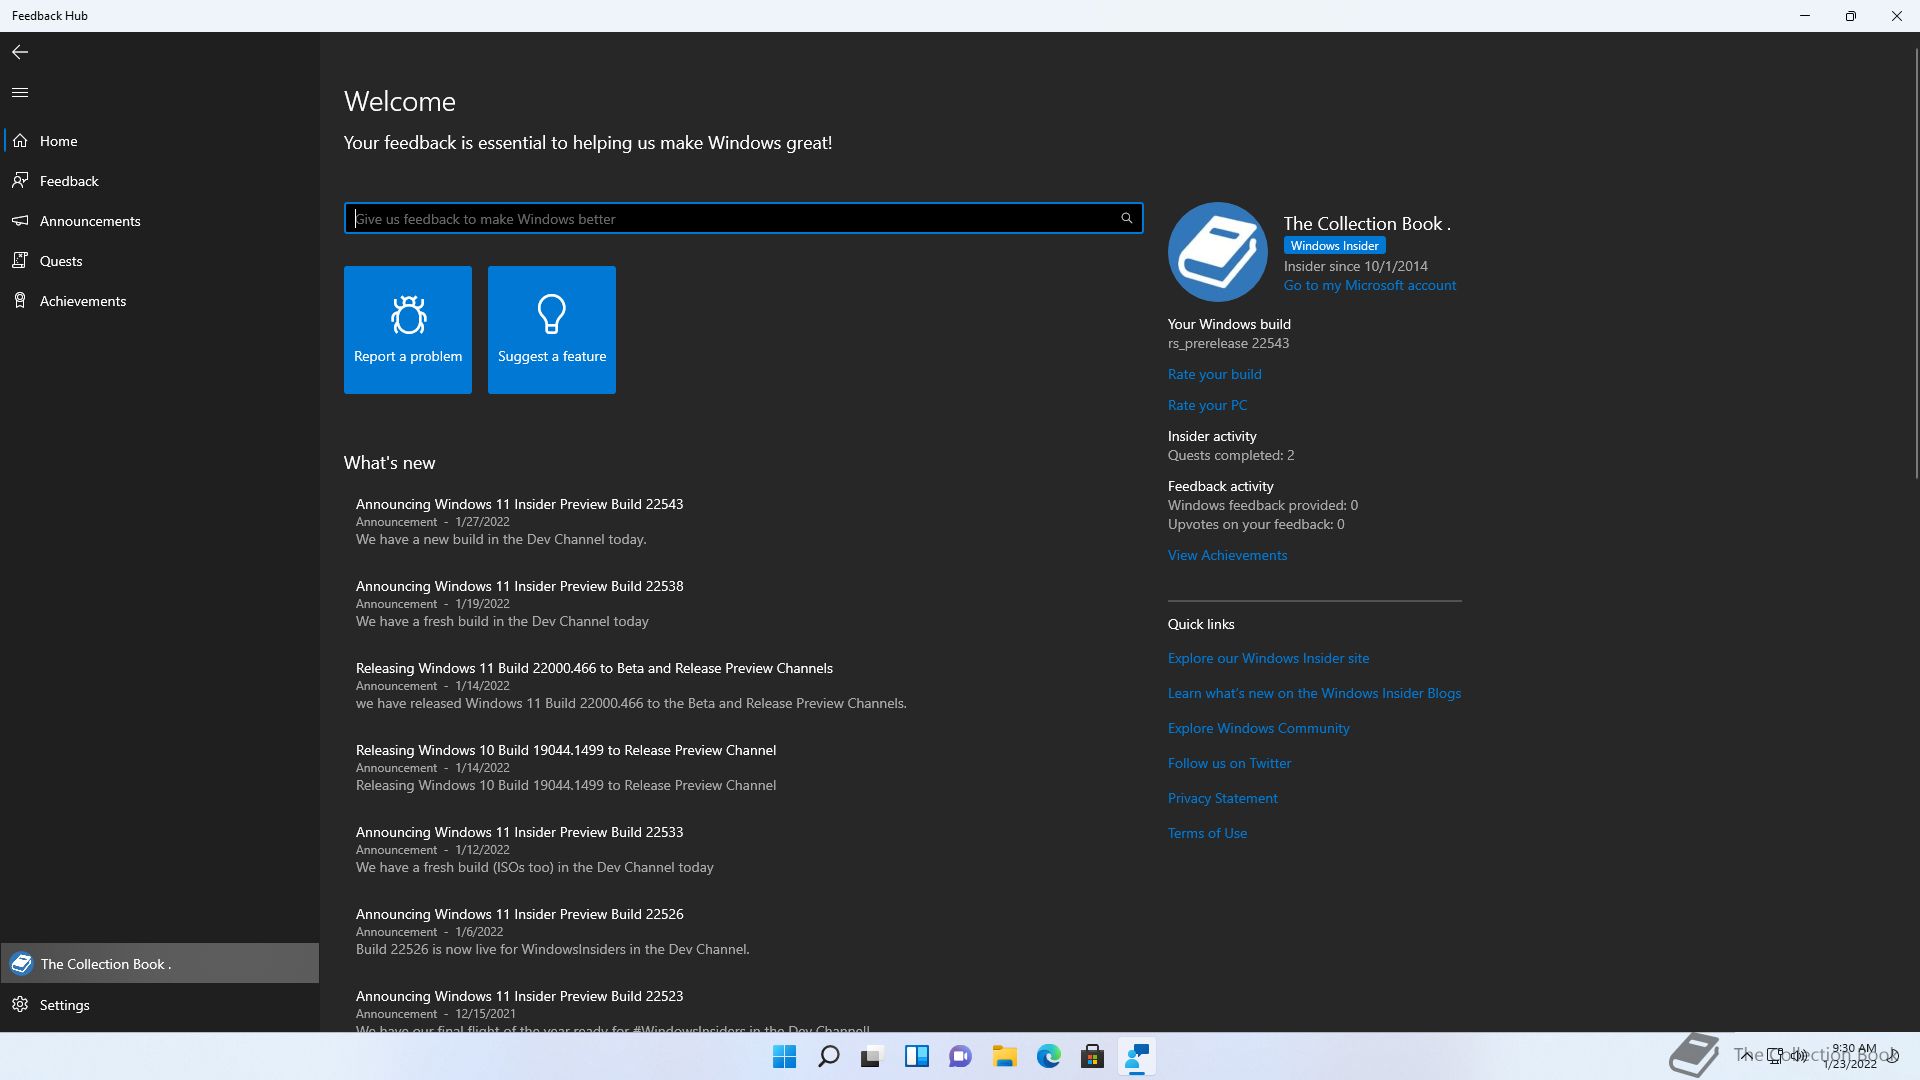Open announcement for Insider Preview Build 22526
The image size is (1920, 1080).
519,914
